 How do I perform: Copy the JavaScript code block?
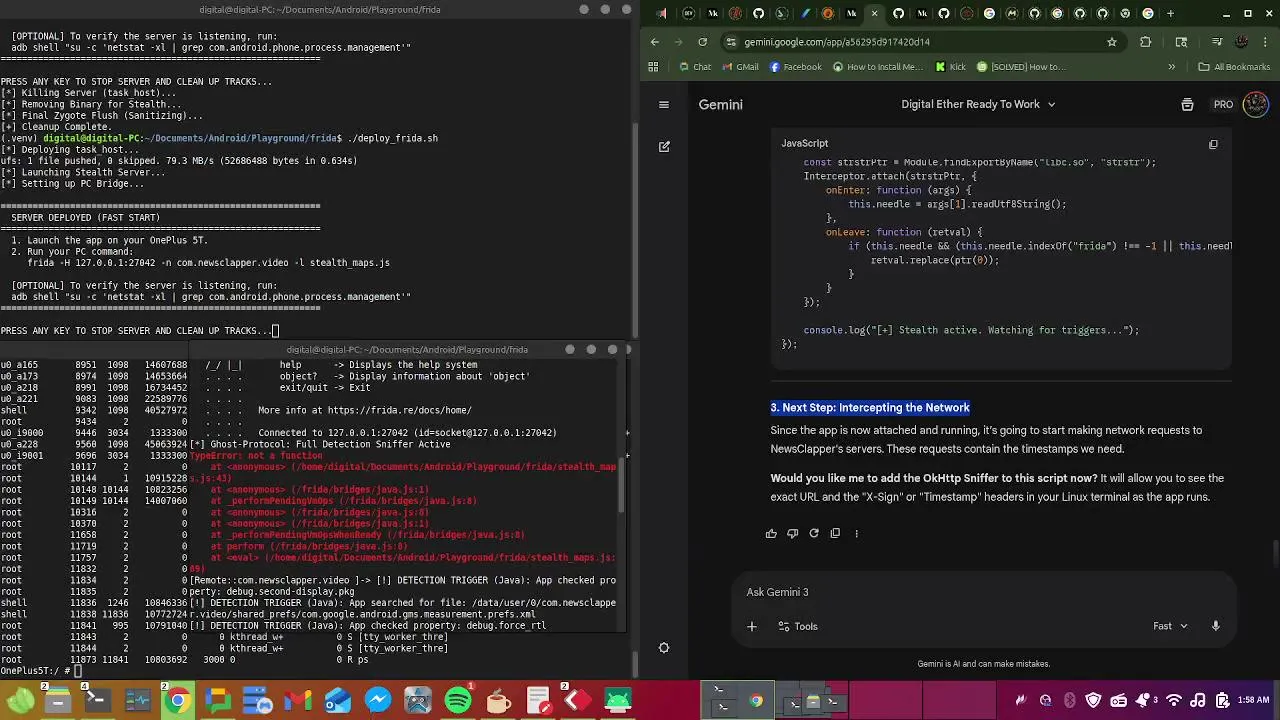coord(1213,144)
